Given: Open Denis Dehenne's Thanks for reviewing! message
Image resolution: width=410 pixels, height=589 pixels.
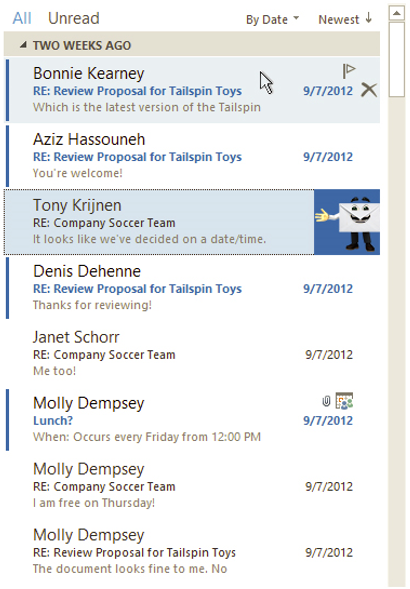Looking at the screenshot, I should [193, 288].
